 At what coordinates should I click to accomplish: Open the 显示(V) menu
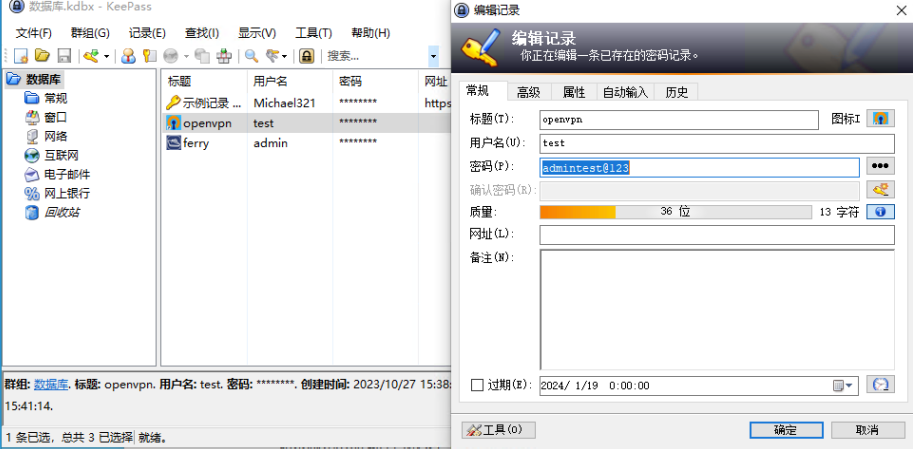point(257,33)
